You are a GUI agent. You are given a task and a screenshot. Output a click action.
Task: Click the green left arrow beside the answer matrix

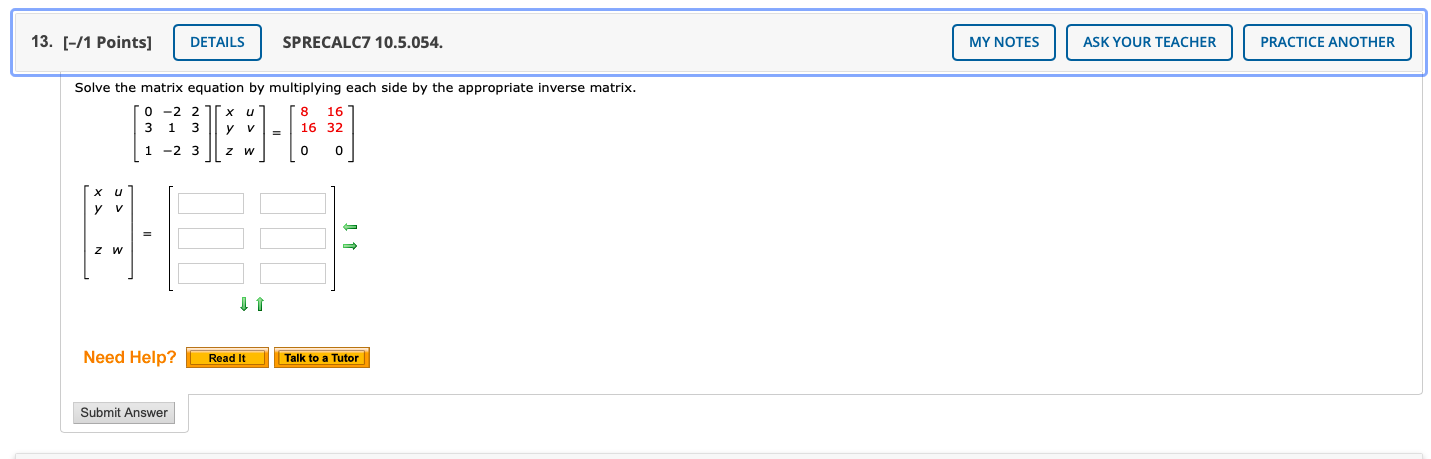pos(350,228)
